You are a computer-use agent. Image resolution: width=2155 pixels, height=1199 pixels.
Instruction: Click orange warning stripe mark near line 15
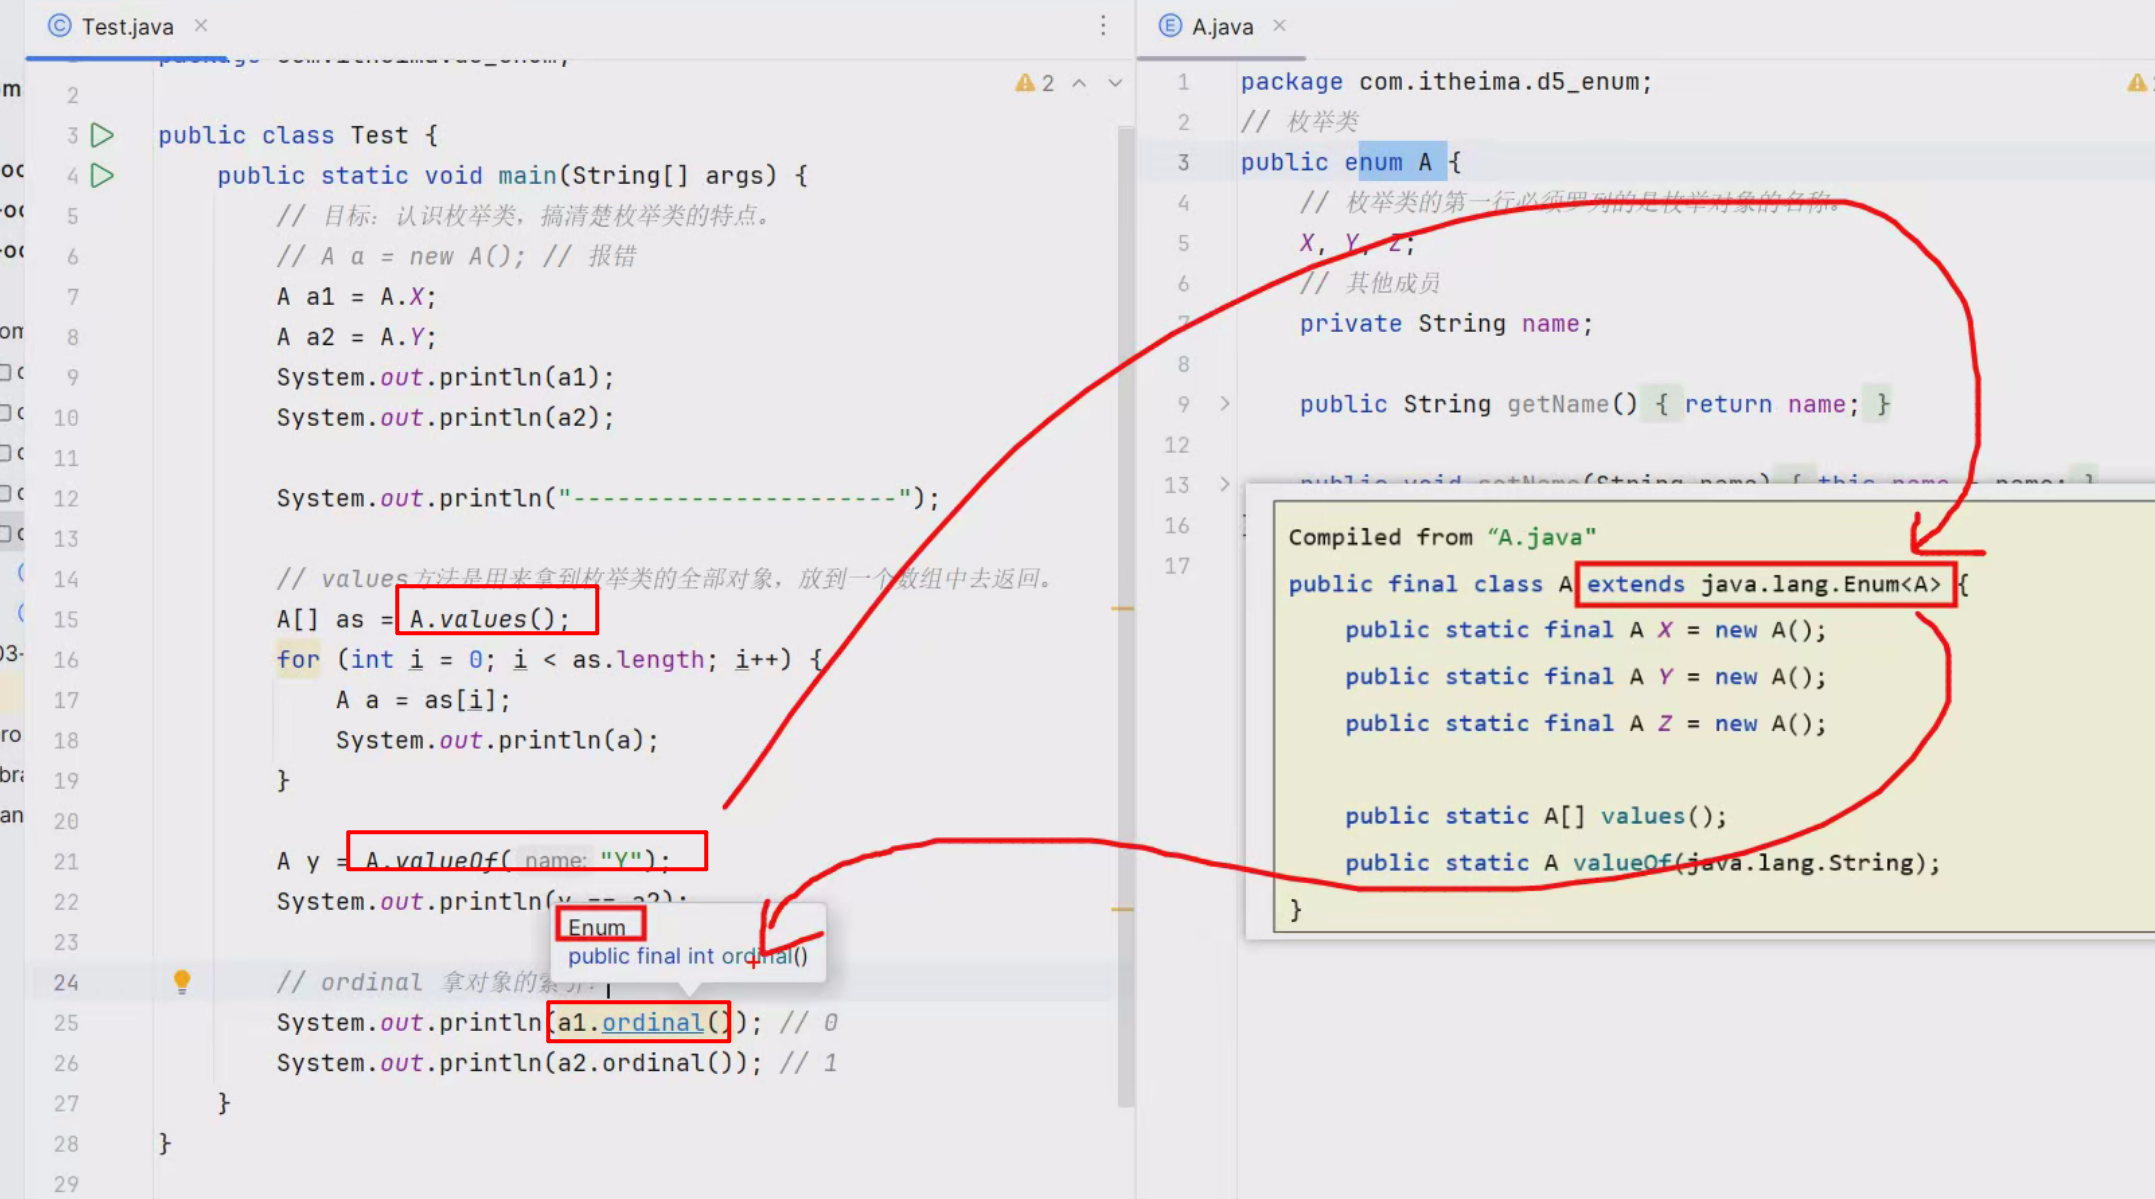point(1123,608)
